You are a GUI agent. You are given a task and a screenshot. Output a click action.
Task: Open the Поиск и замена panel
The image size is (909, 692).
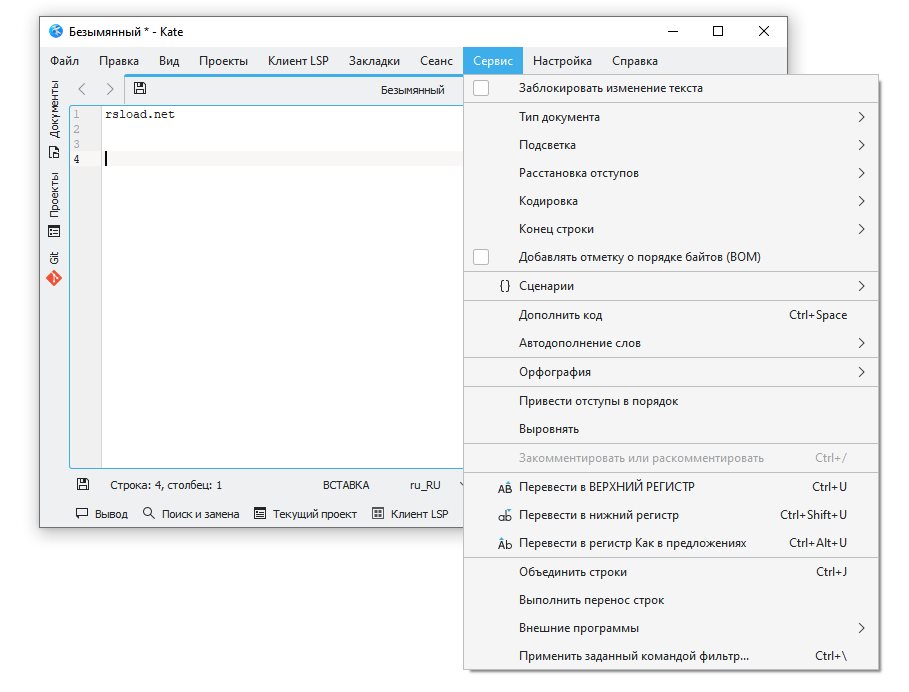point(191,513)
